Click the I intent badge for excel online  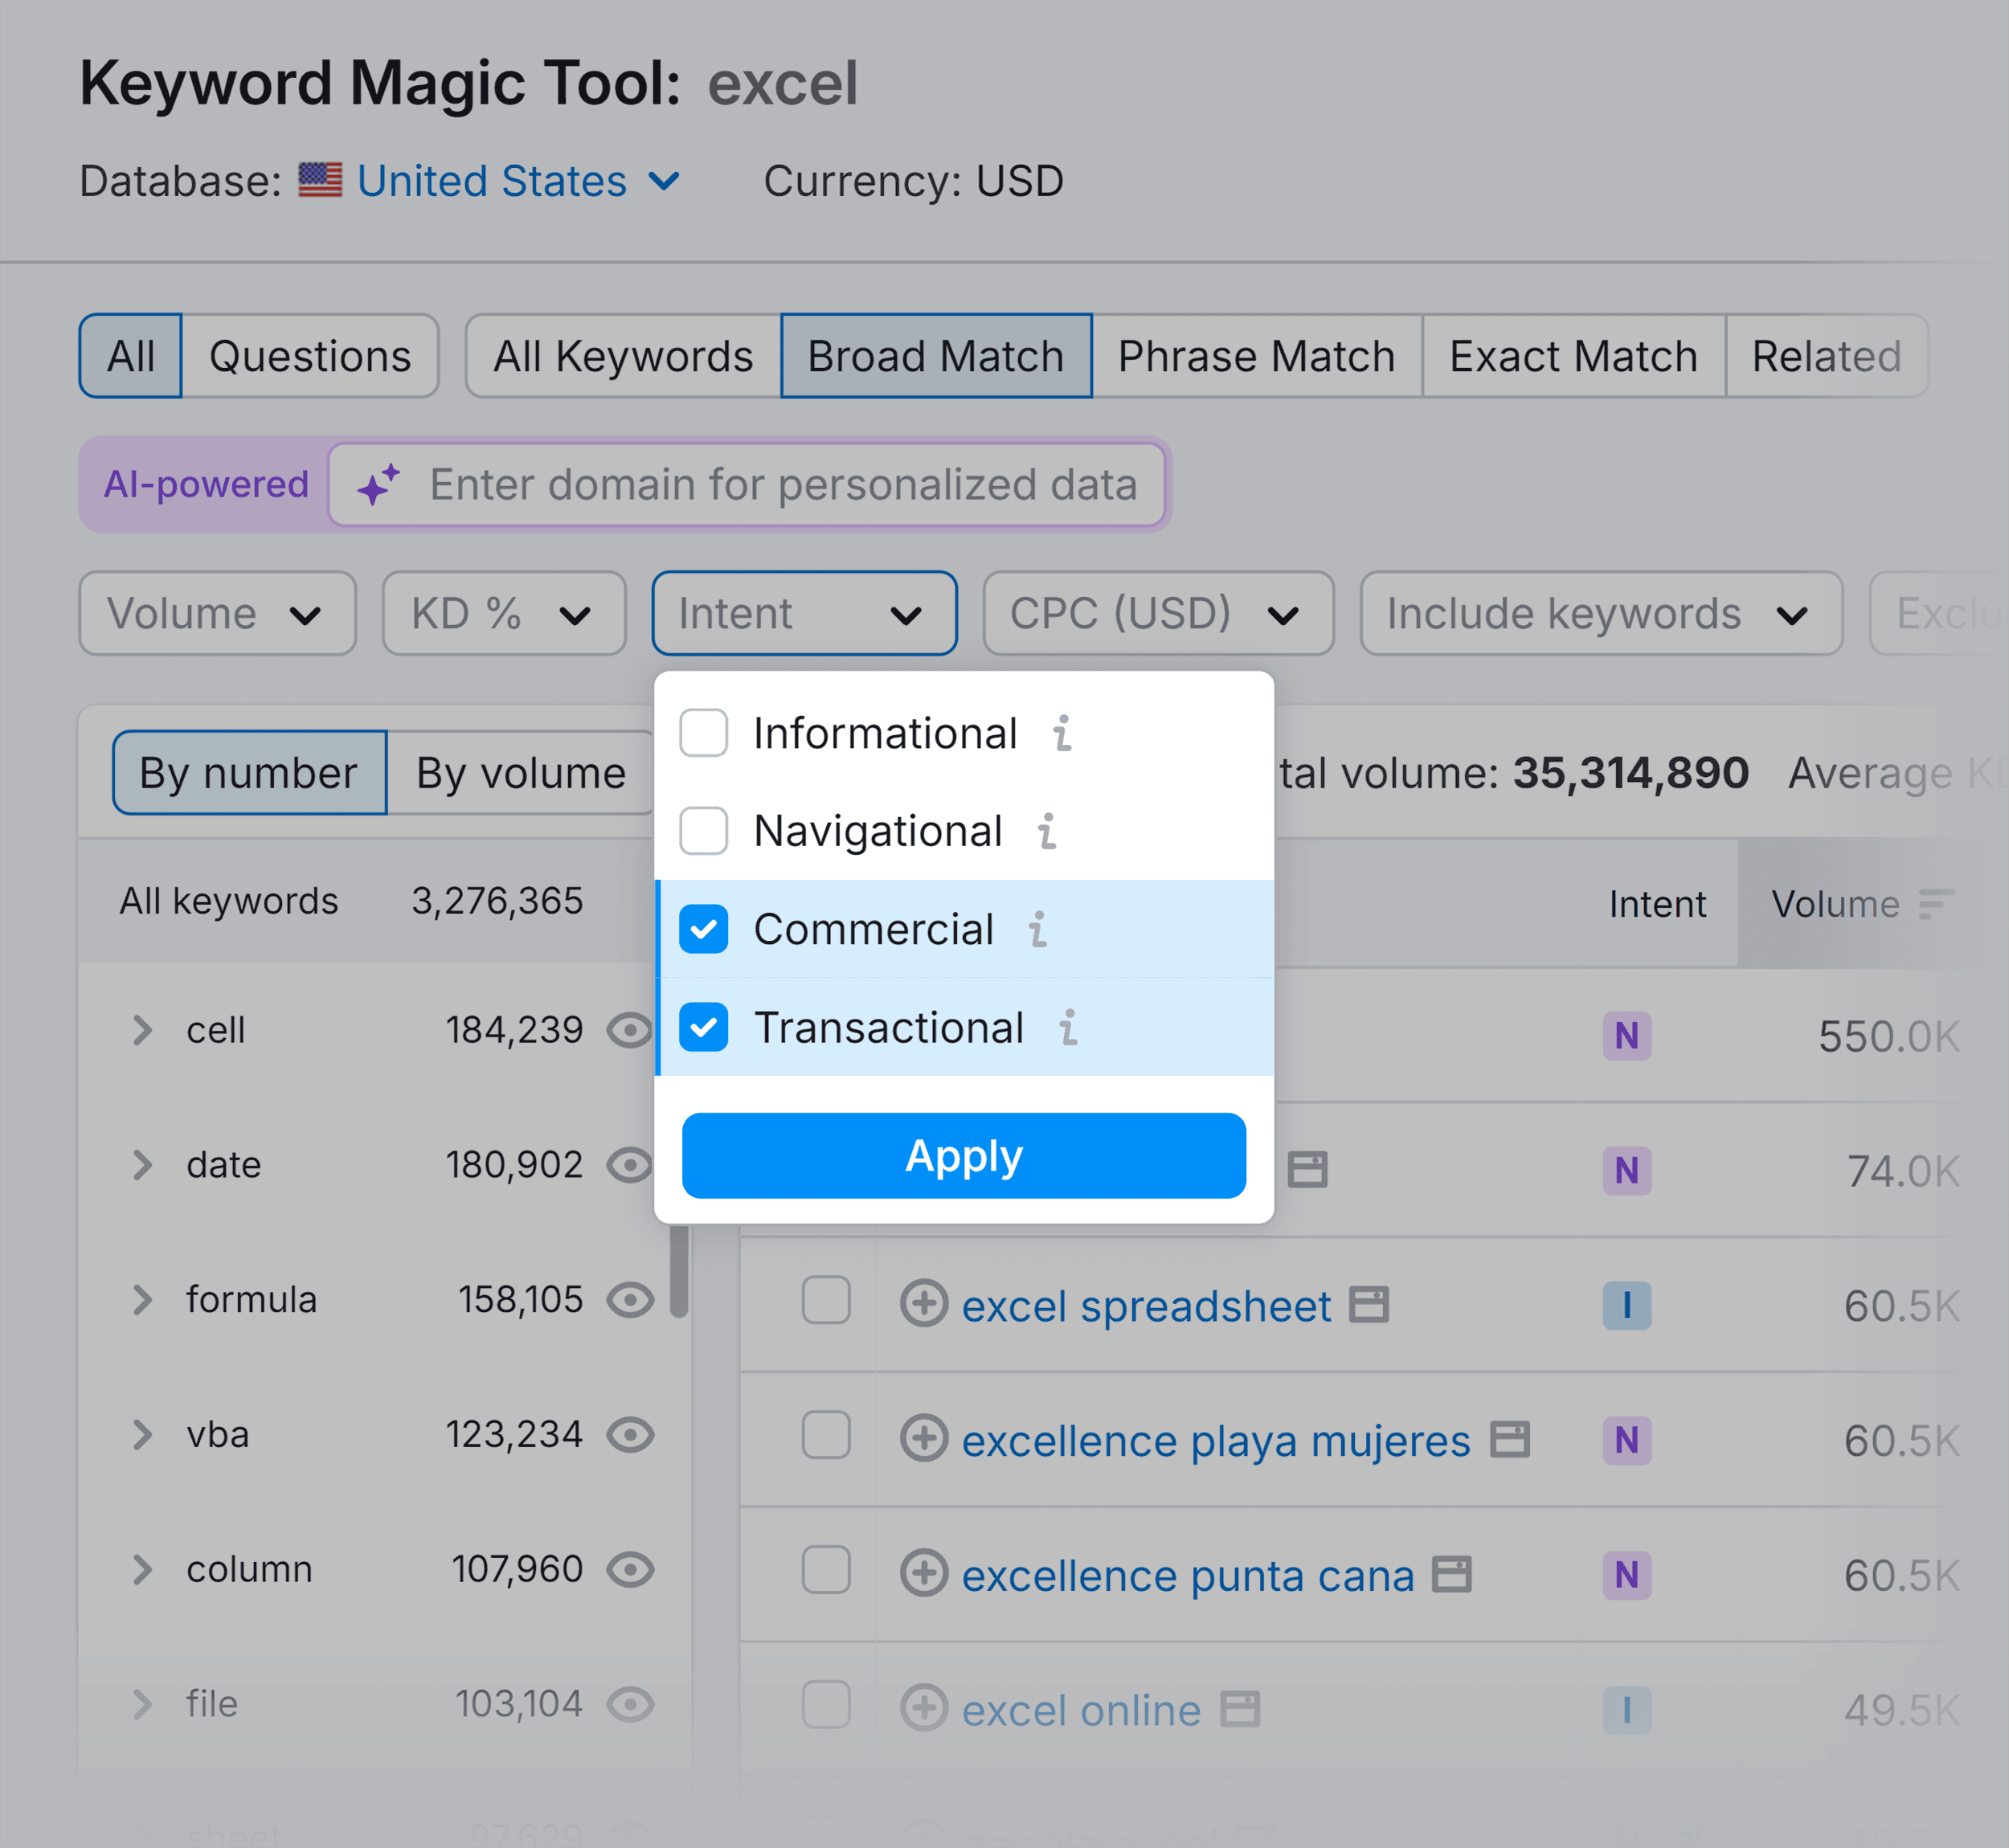1626,1710
